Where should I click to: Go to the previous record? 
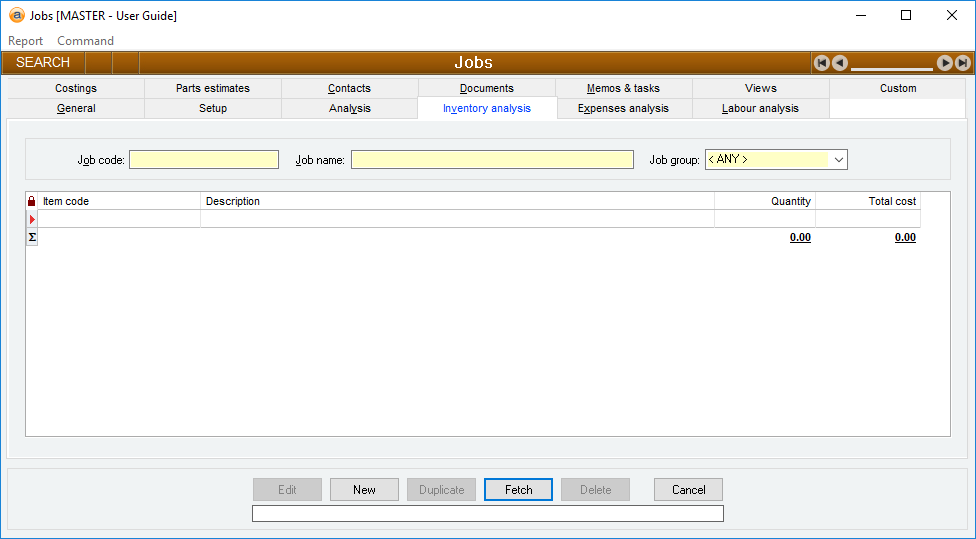click(x=840, y=63)
